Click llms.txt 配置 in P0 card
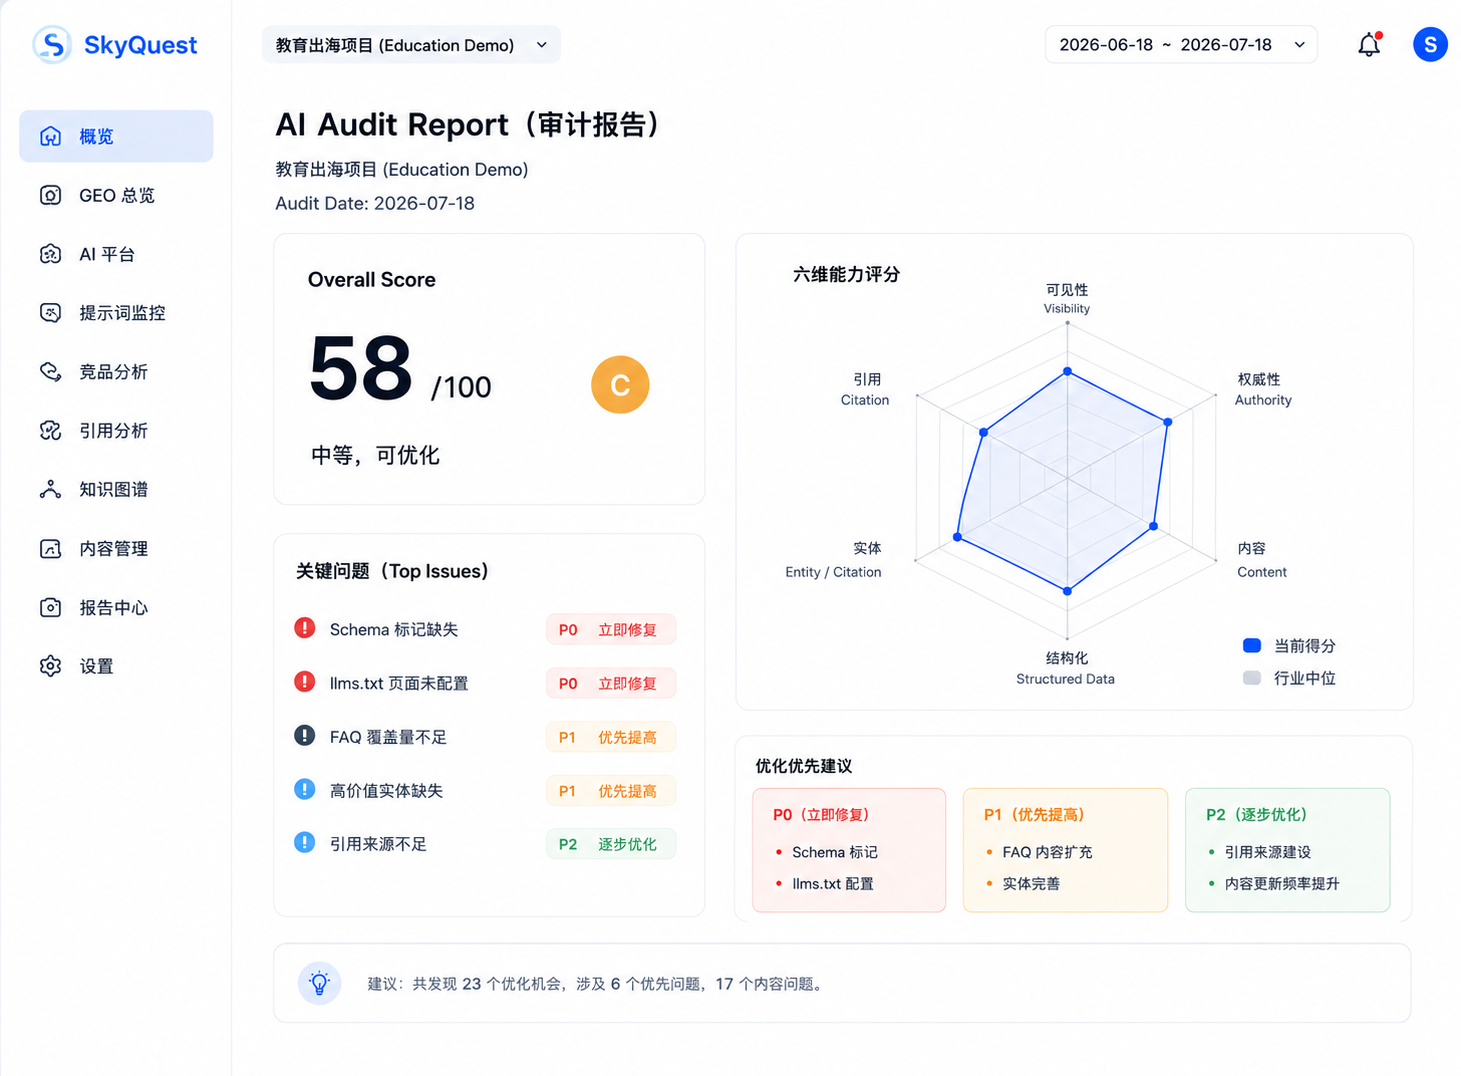 (833, 884)
